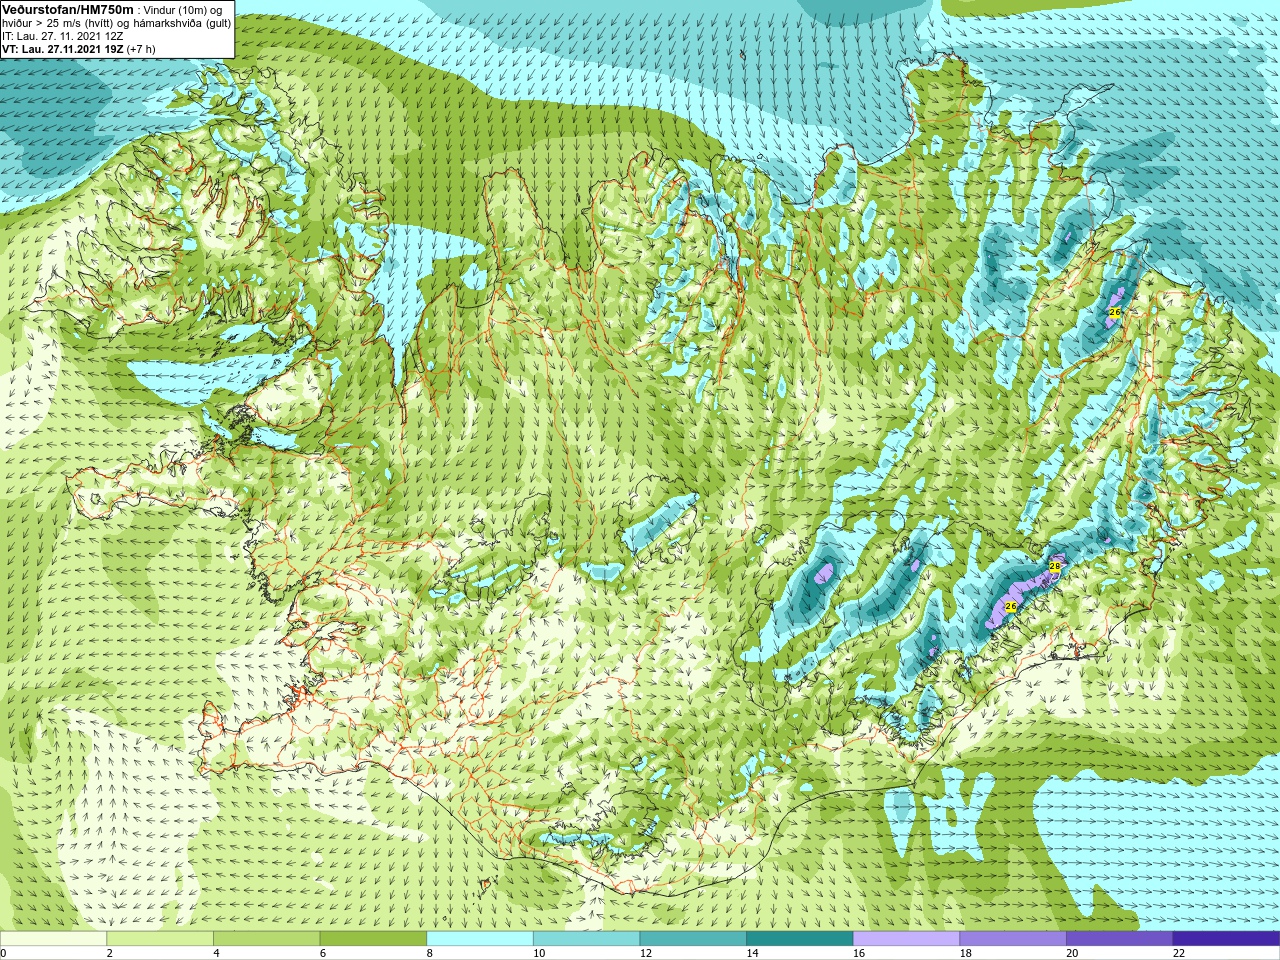This screenshot has width=1280, height=960.
Task: Click the legend tick label "6"
Action: 323,953
